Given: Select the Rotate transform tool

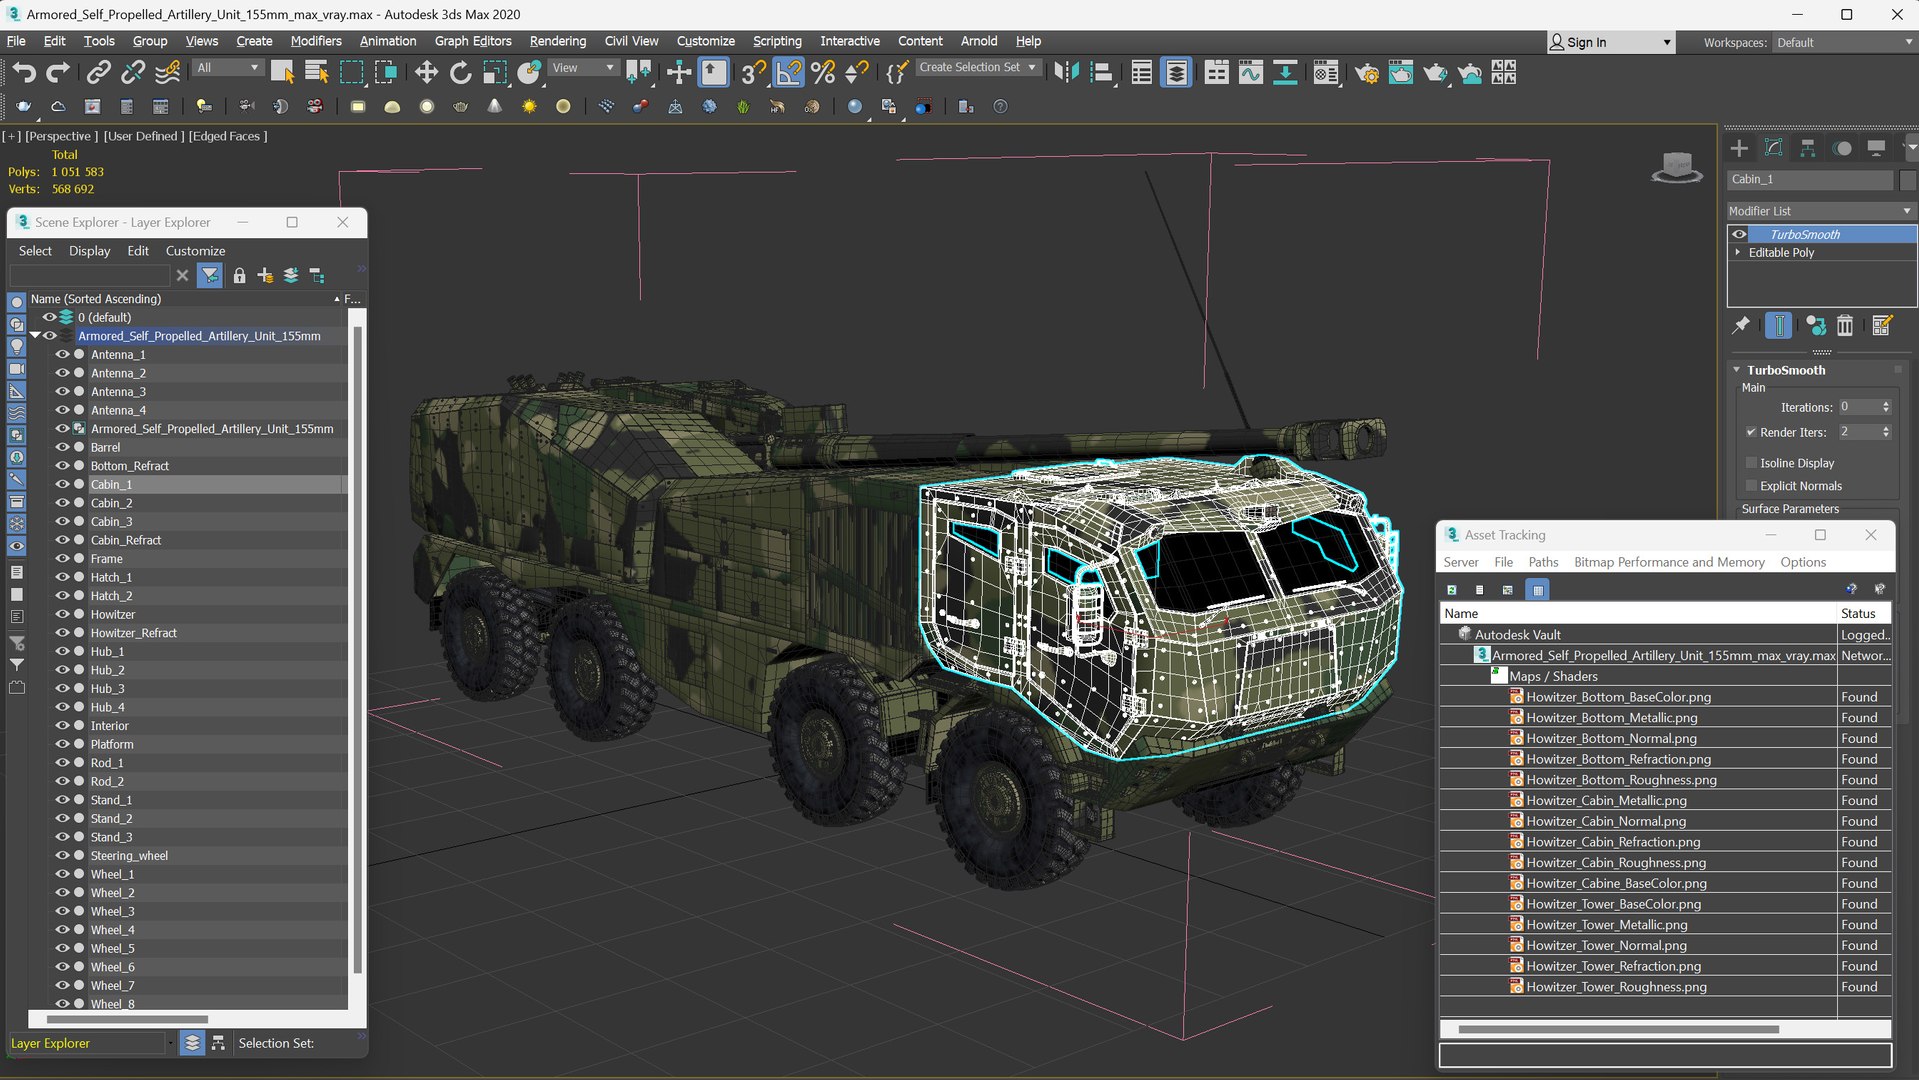Looking at the screenshot, I should (460, 72).
